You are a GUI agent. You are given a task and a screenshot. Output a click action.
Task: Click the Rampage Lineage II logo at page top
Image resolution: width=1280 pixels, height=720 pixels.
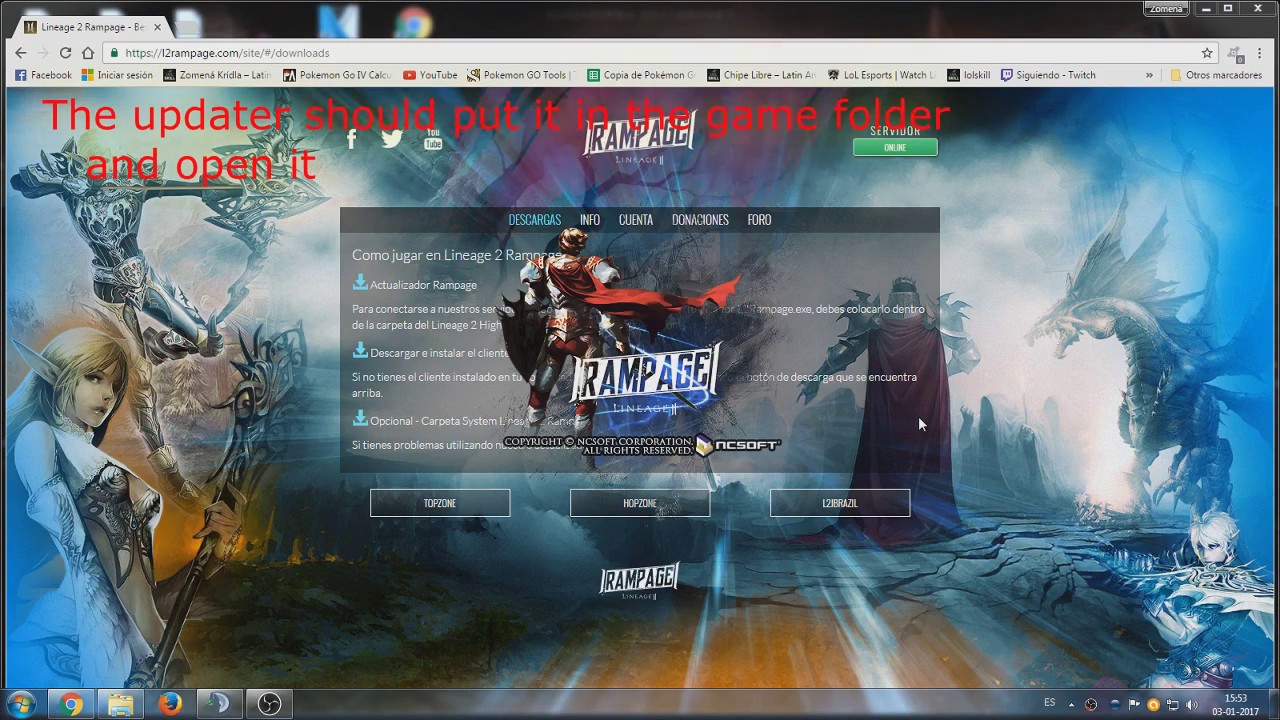(639, 138)
